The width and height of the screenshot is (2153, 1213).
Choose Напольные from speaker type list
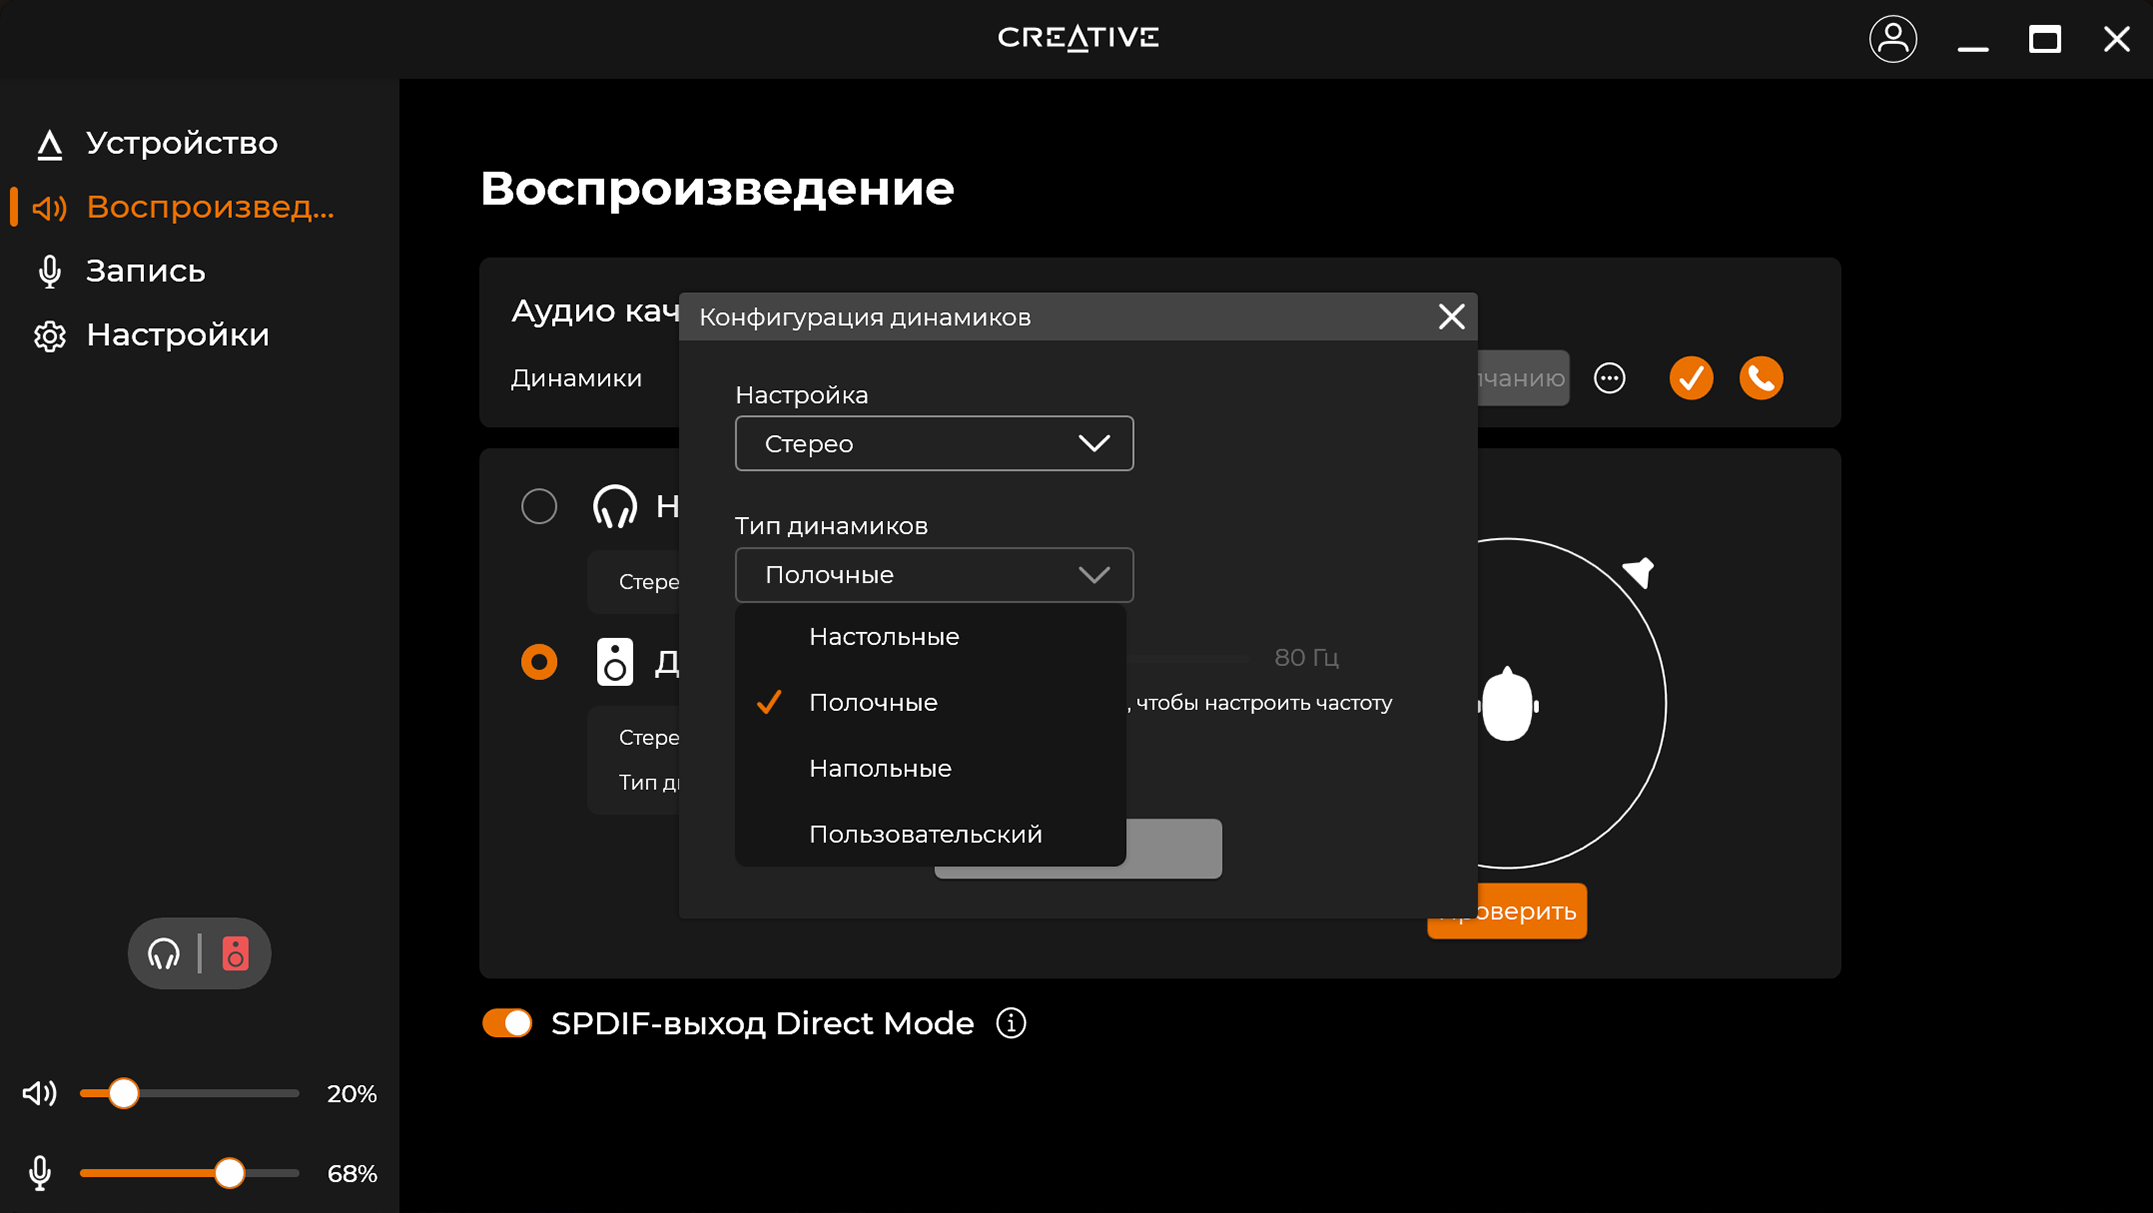point(880,768)
